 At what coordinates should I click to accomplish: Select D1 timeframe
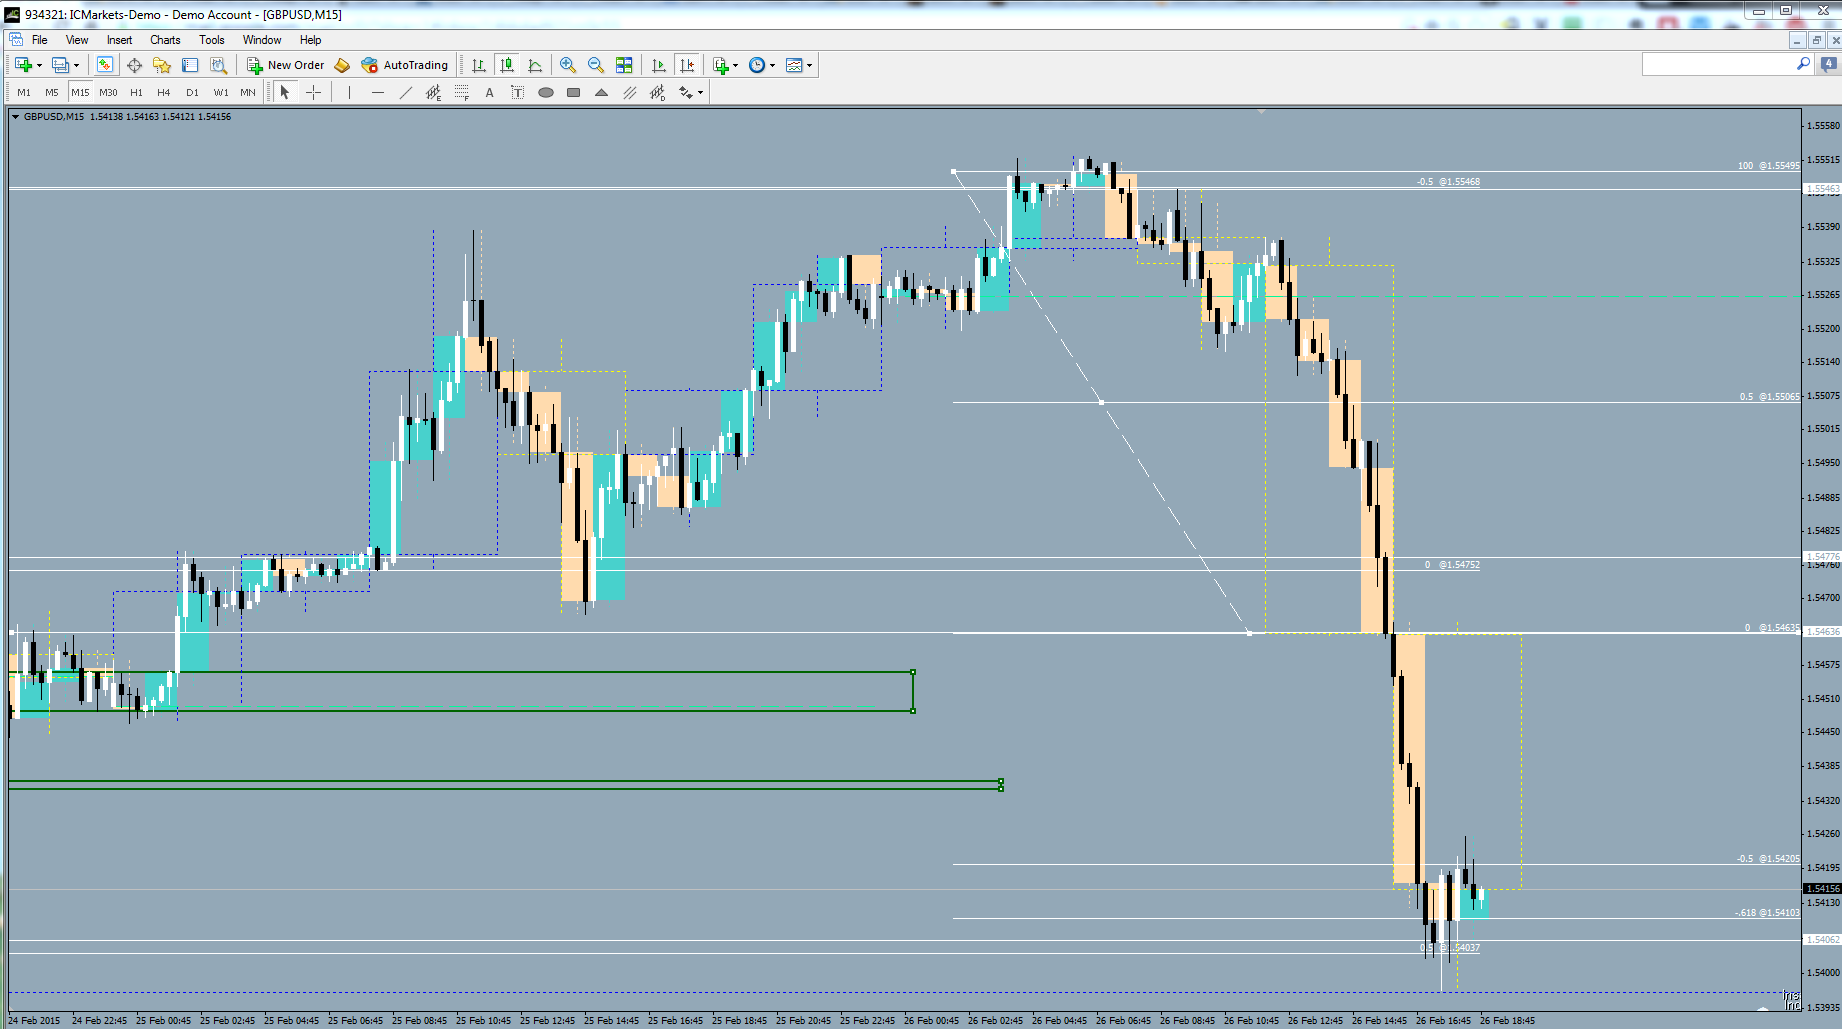pos(192,92)
